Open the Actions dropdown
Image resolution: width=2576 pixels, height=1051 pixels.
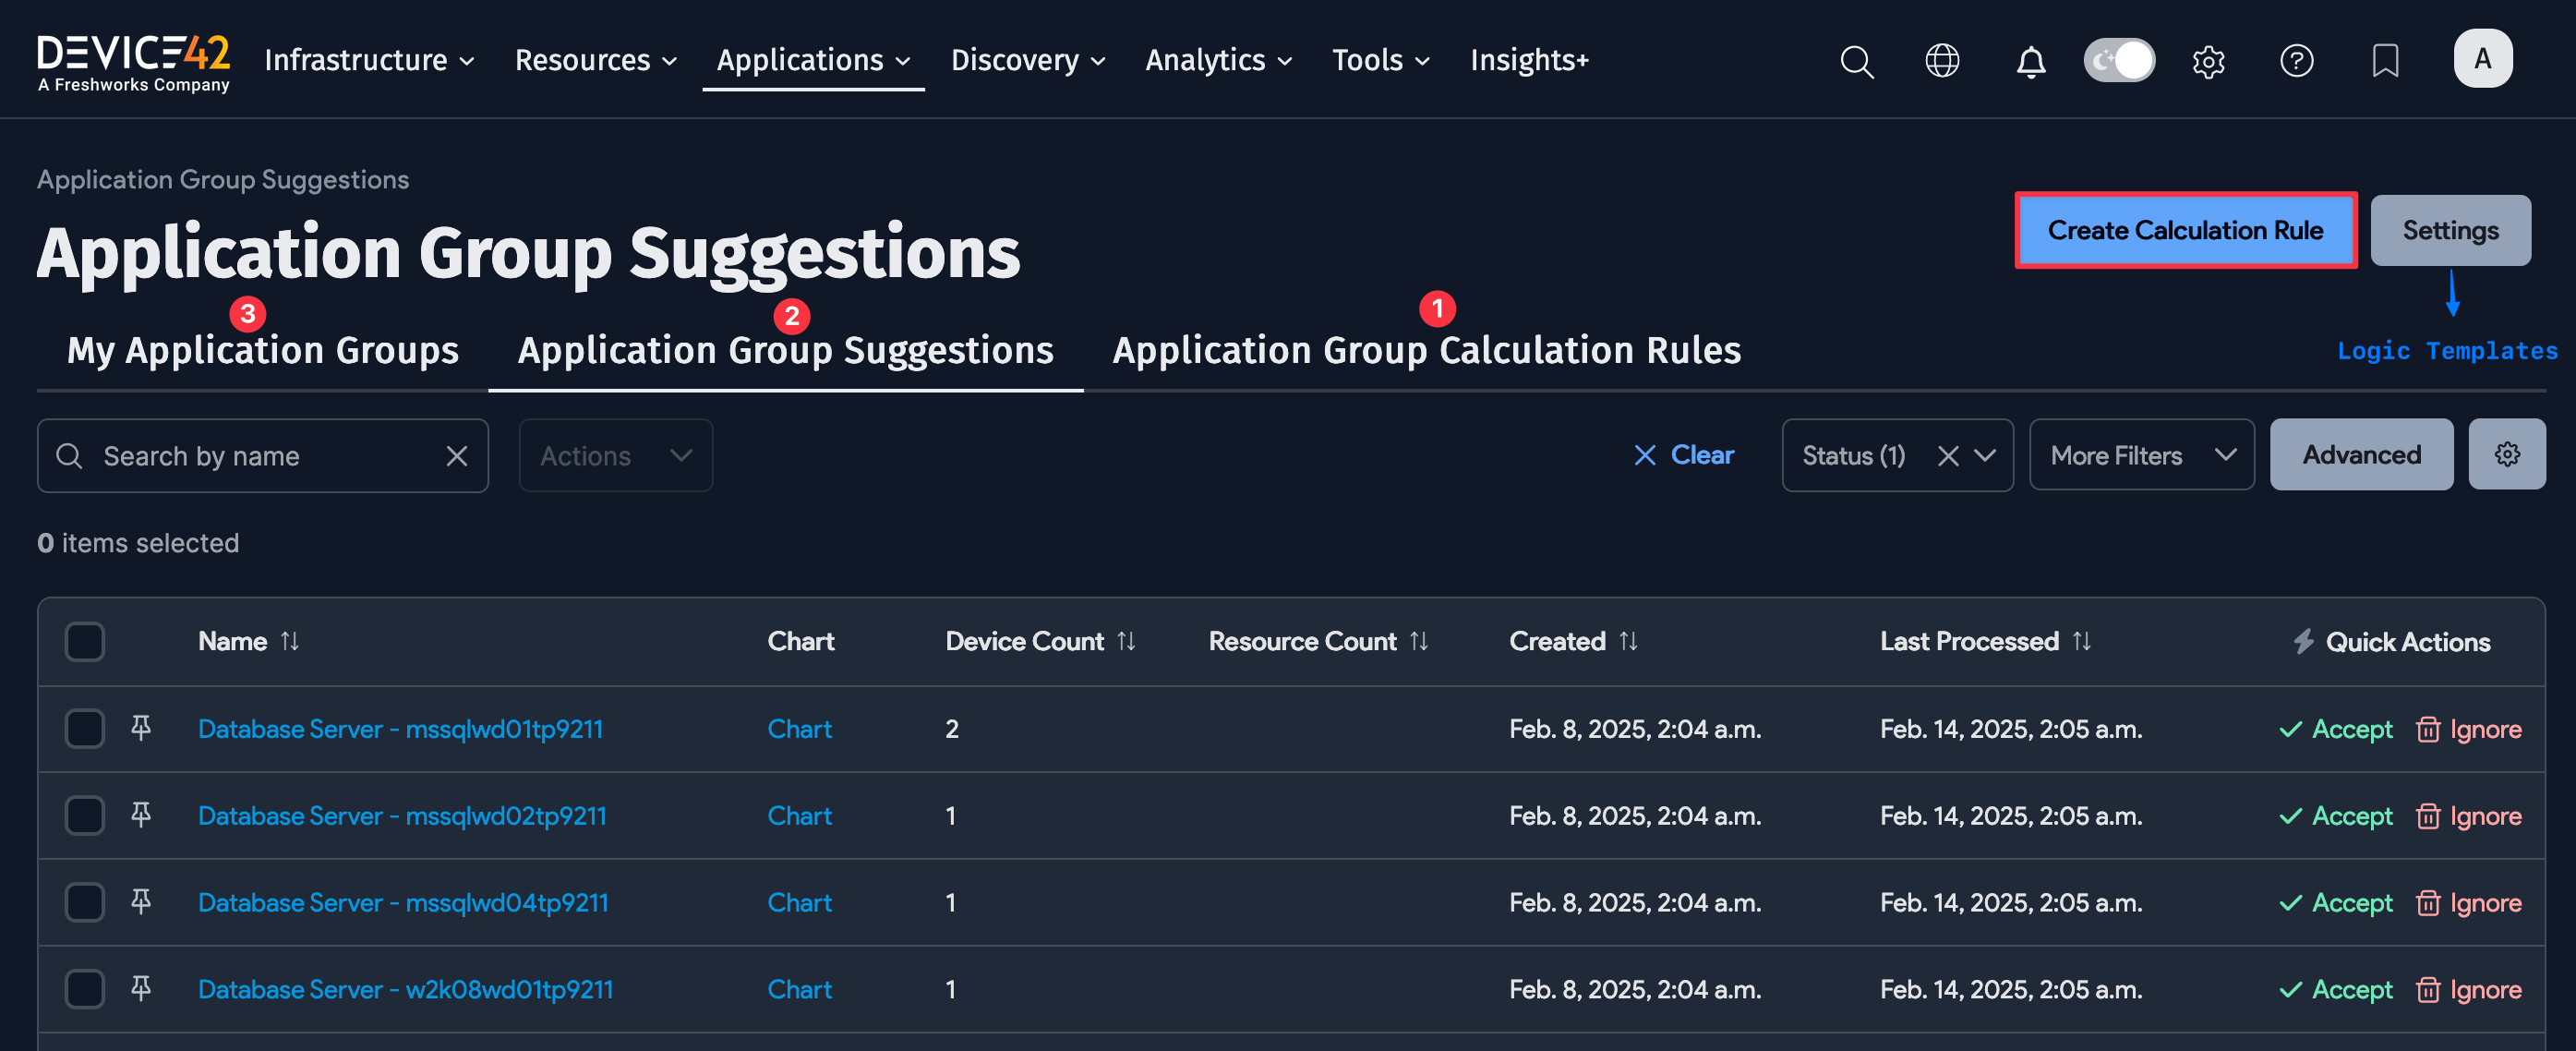(615, 455)
